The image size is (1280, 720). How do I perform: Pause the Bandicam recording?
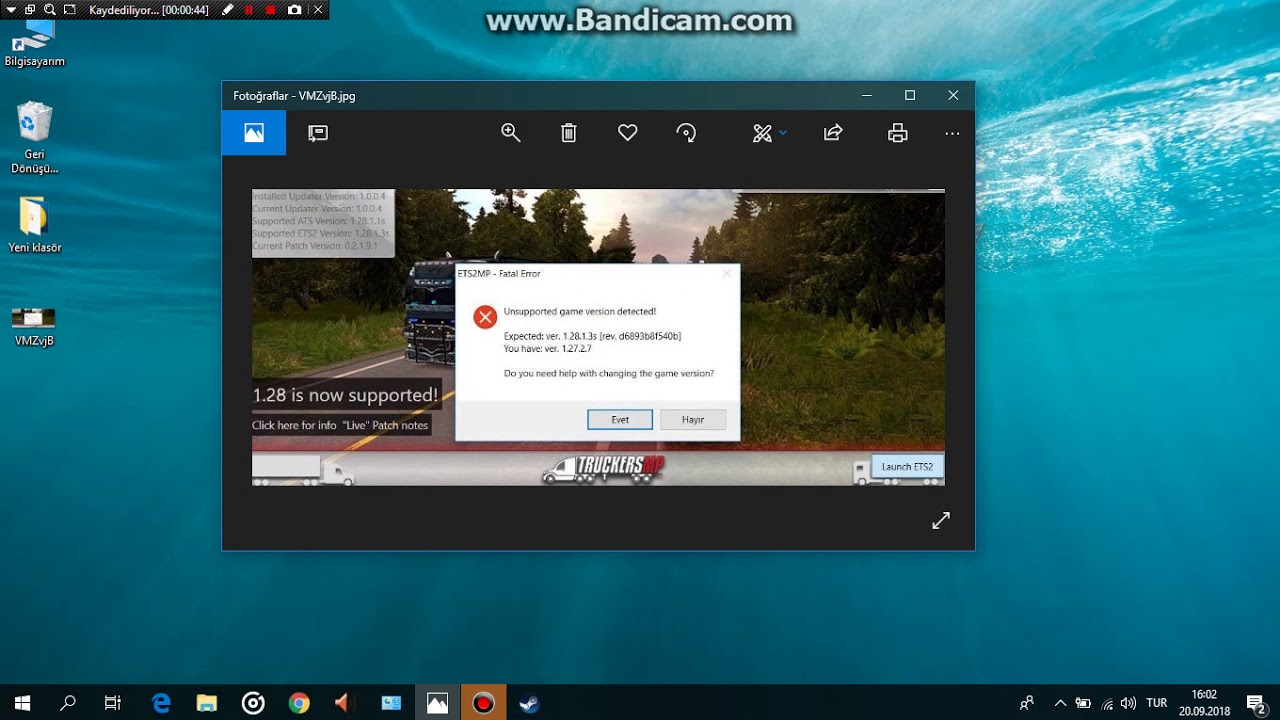(250, 10)
